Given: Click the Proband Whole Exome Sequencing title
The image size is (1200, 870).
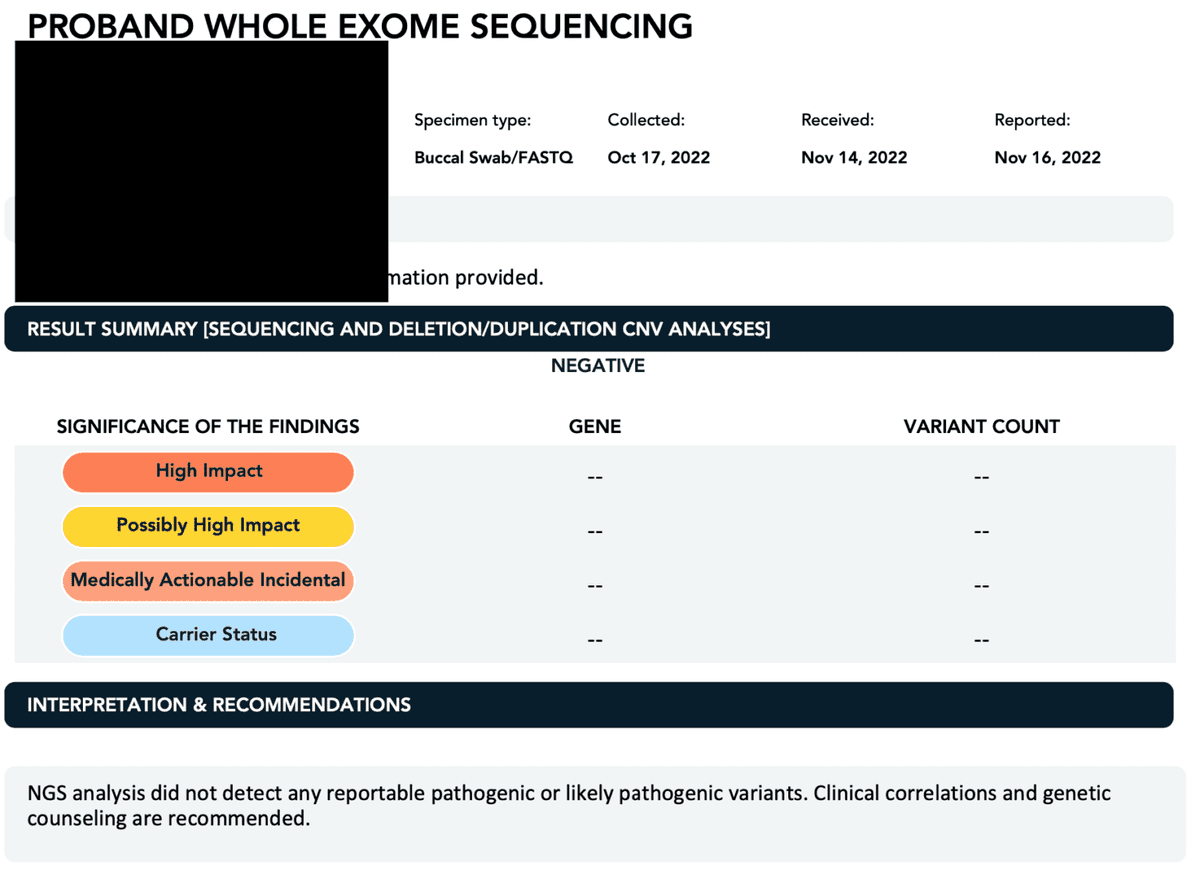Looking at the screenshot, I should click(360, 27).
